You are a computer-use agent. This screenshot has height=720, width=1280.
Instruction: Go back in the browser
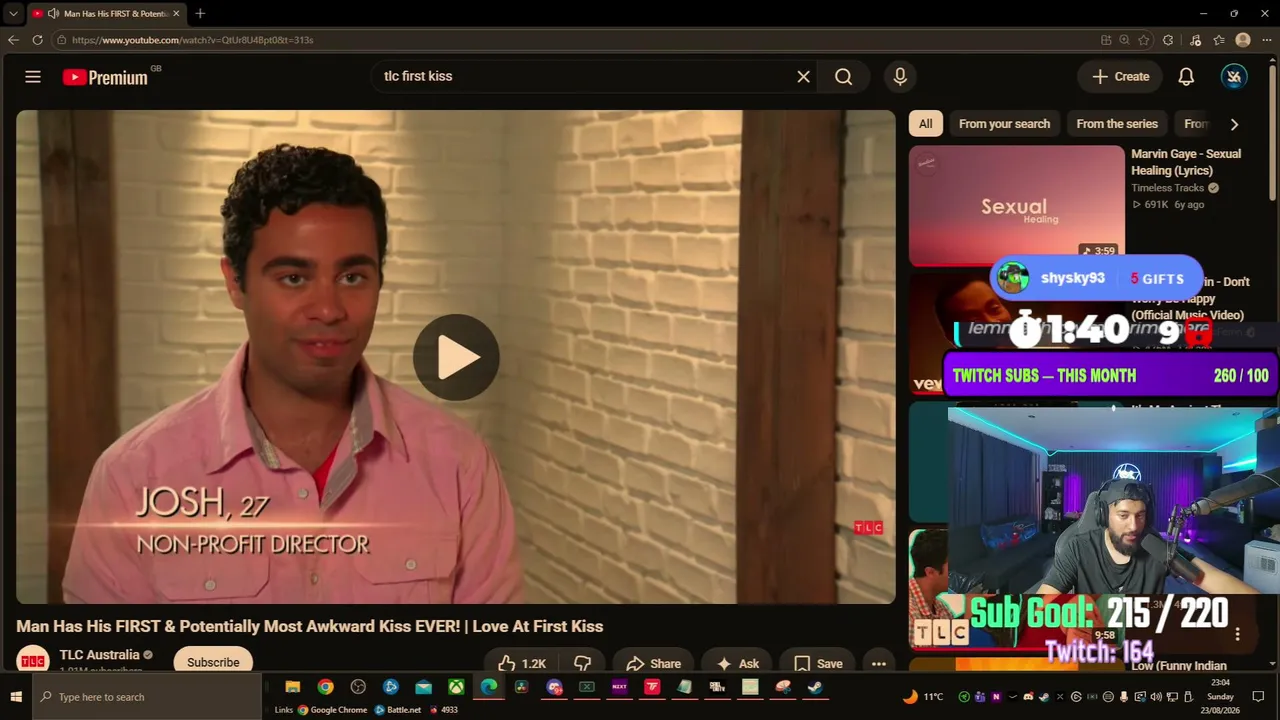[x=13, y=40]
